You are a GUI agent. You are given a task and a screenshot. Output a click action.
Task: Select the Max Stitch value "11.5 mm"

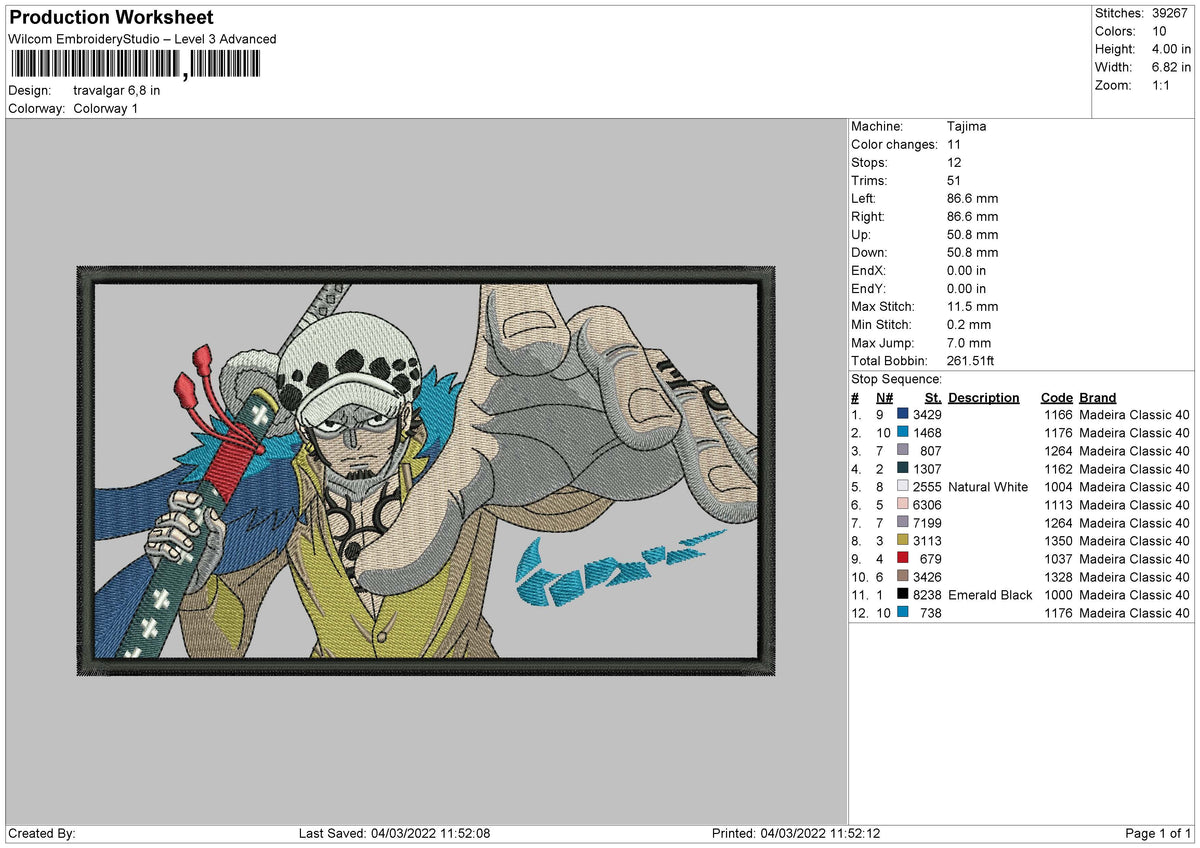pos(971,306)
